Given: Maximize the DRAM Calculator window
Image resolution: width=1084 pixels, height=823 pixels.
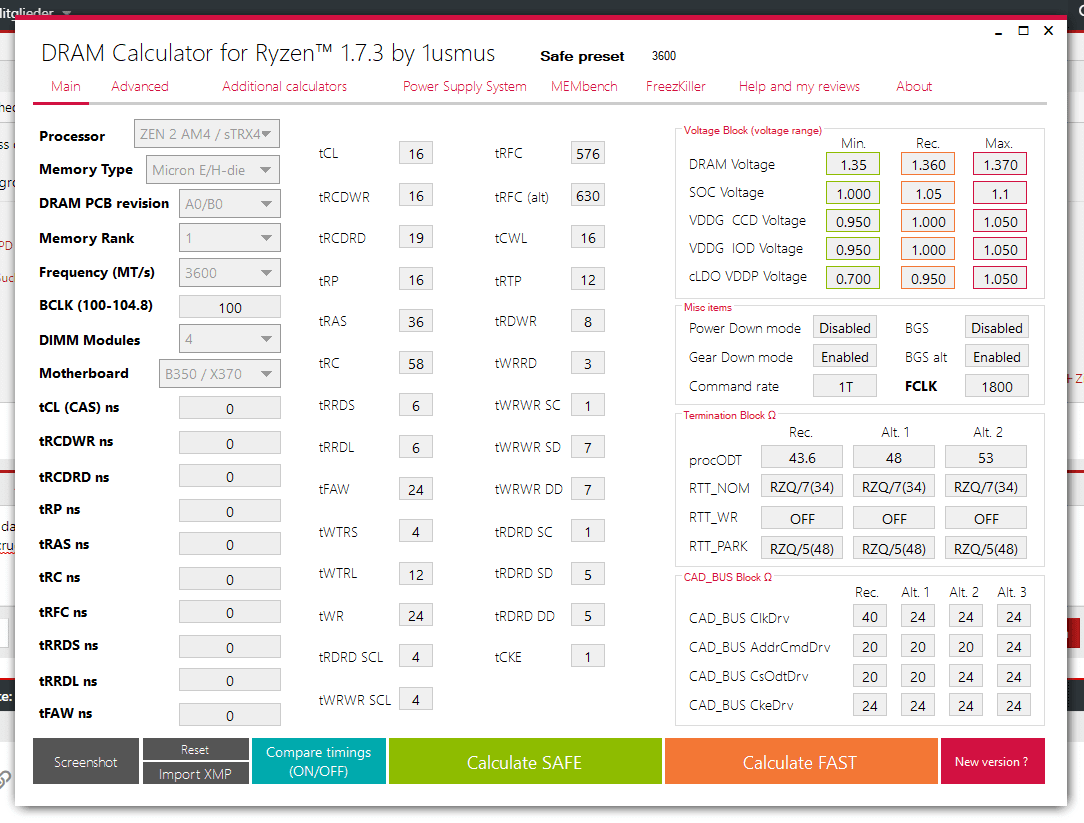Looking at the screenshot, I should [x=1024, y=30].
